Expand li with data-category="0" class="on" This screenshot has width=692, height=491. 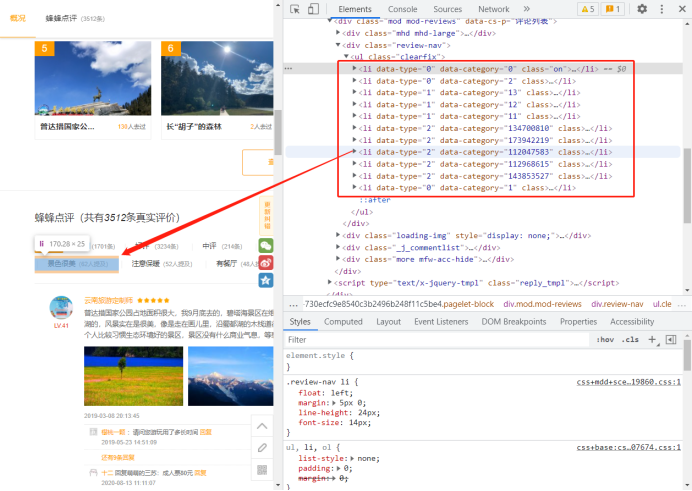click(354, 68)
